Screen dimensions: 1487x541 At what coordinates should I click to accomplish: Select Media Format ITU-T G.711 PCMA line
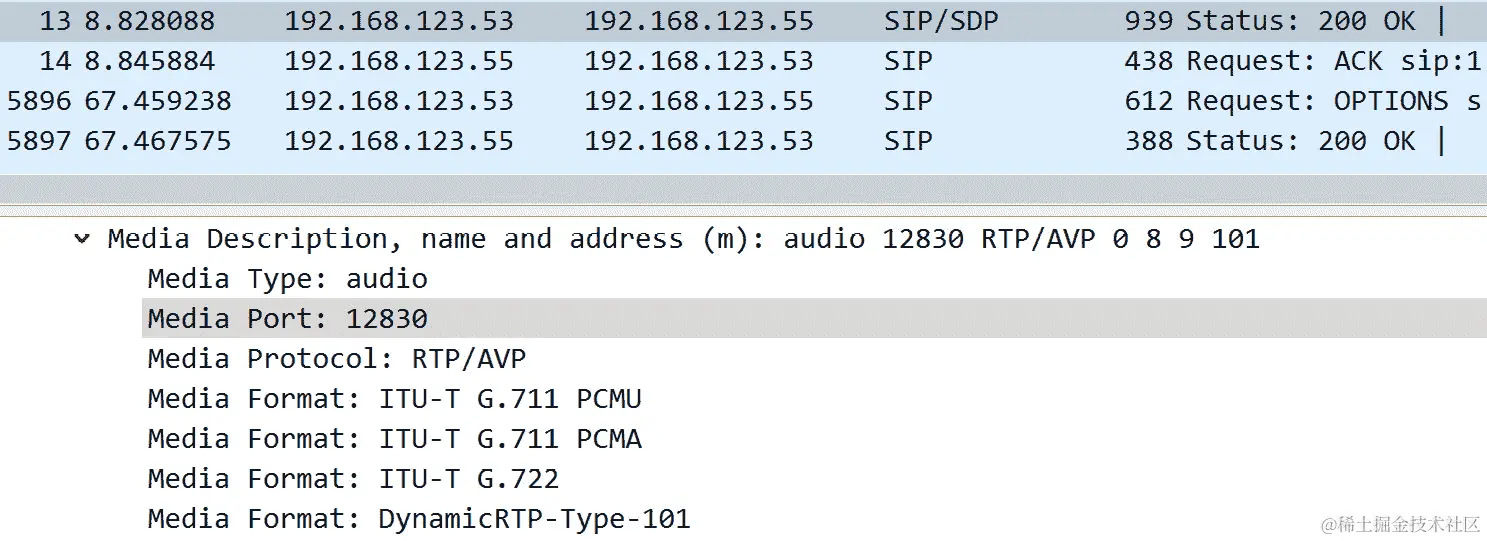[394, 439]
